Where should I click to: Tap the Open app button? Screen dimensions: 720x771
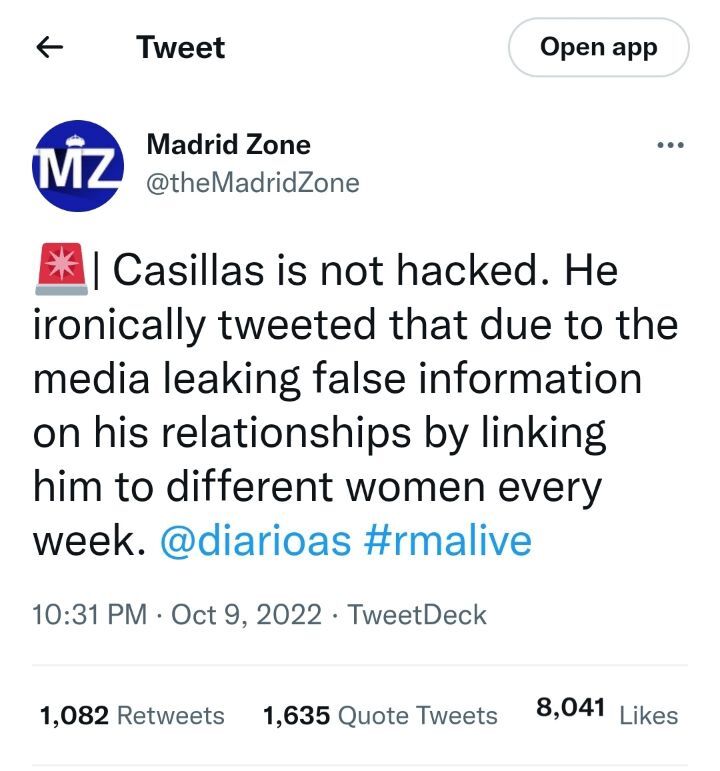tap(598, 47)
